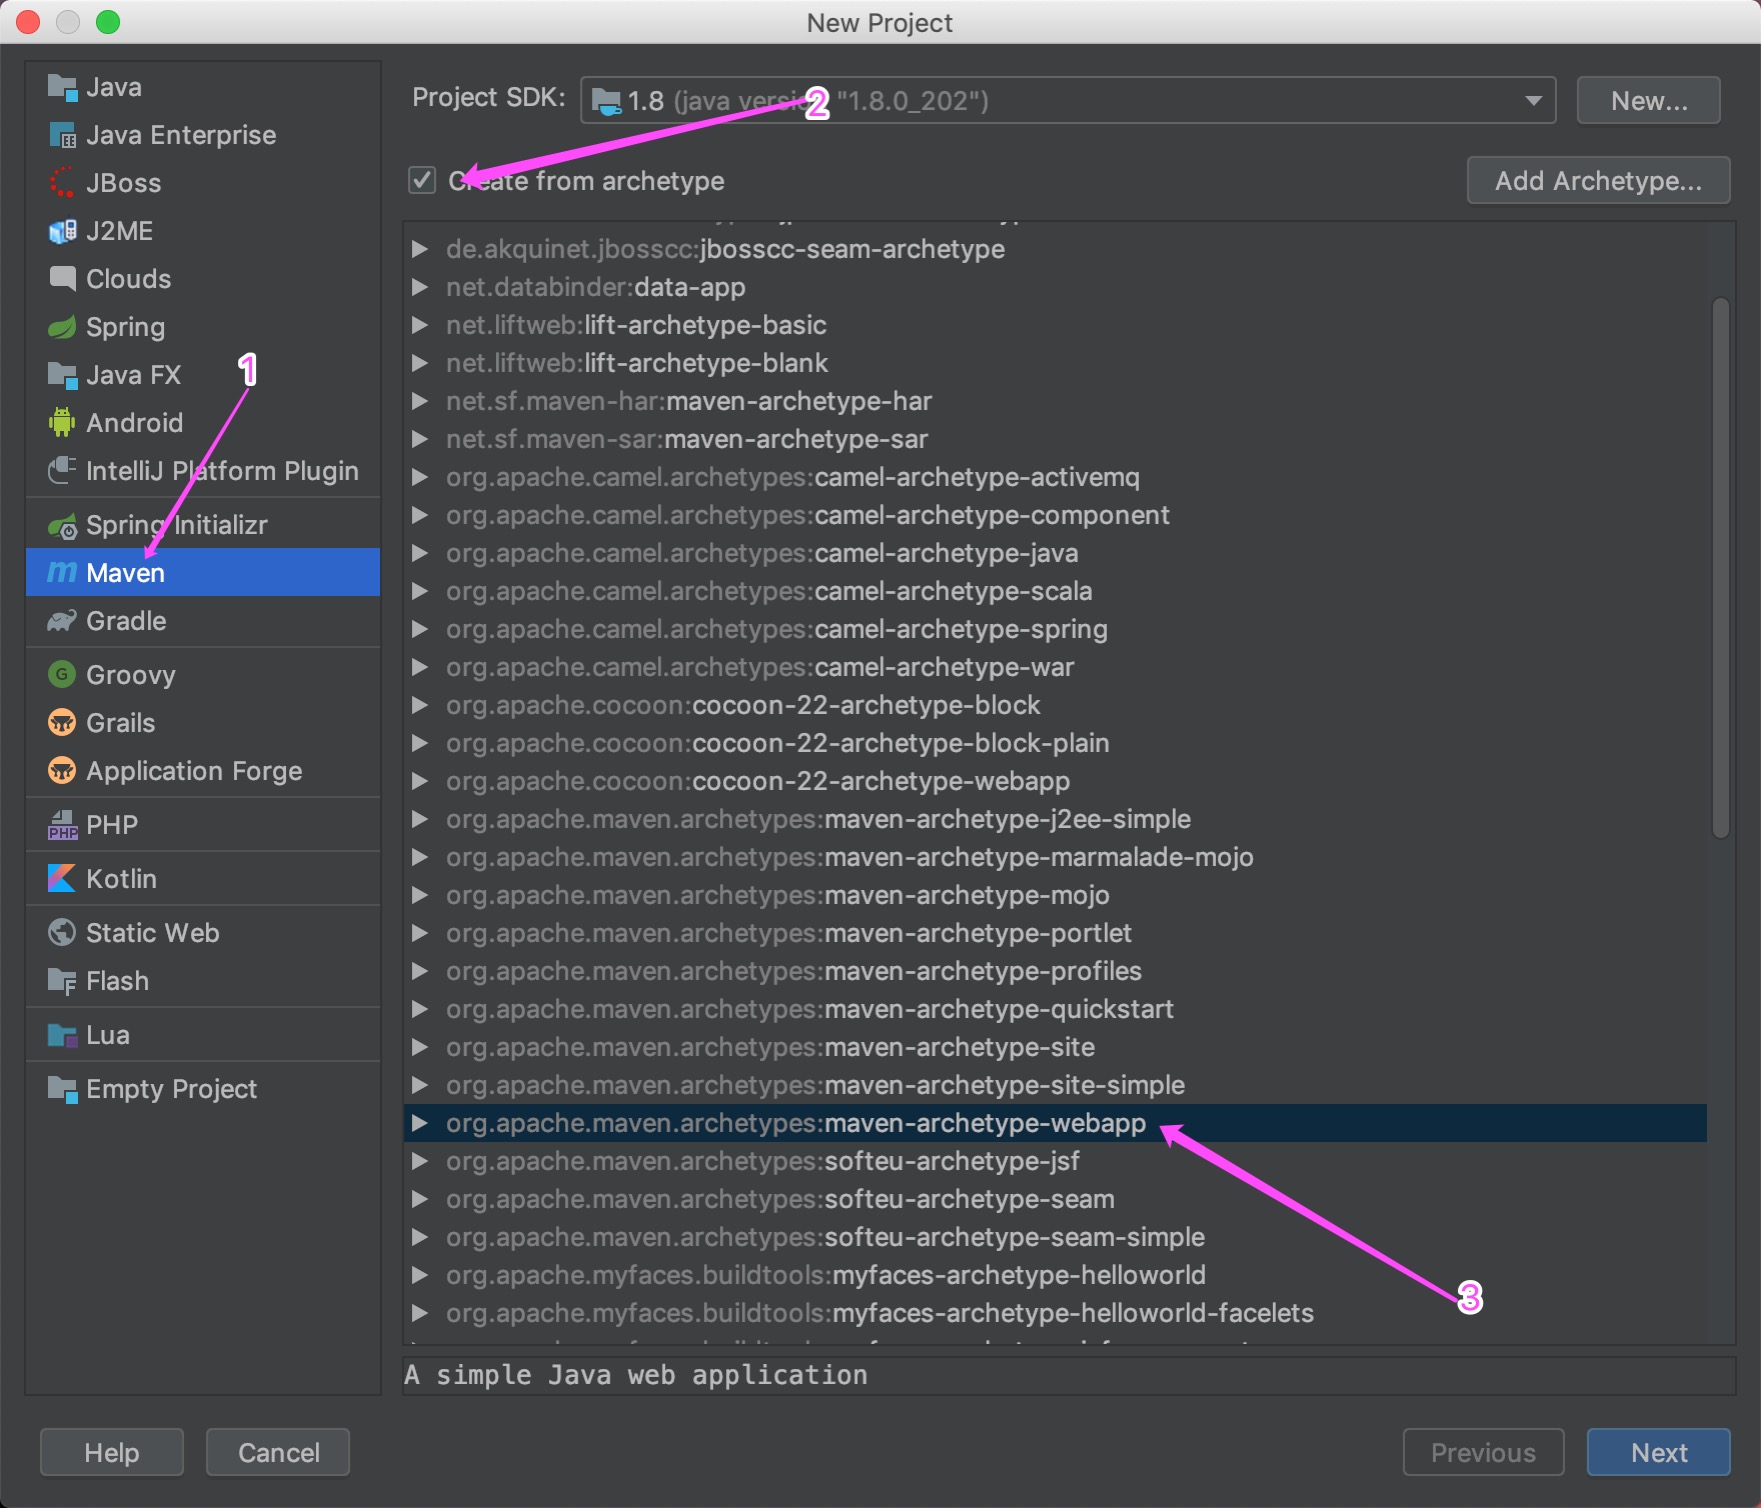The width and height of the screenshot is (1761, 1508).
Task: Toggle Create from archetype checkbox
Action: click(422, 181)
